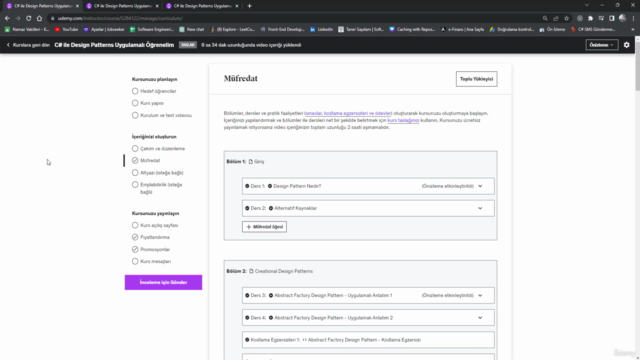Show more bookmarks with the overflow chevron

coord(633,29)
